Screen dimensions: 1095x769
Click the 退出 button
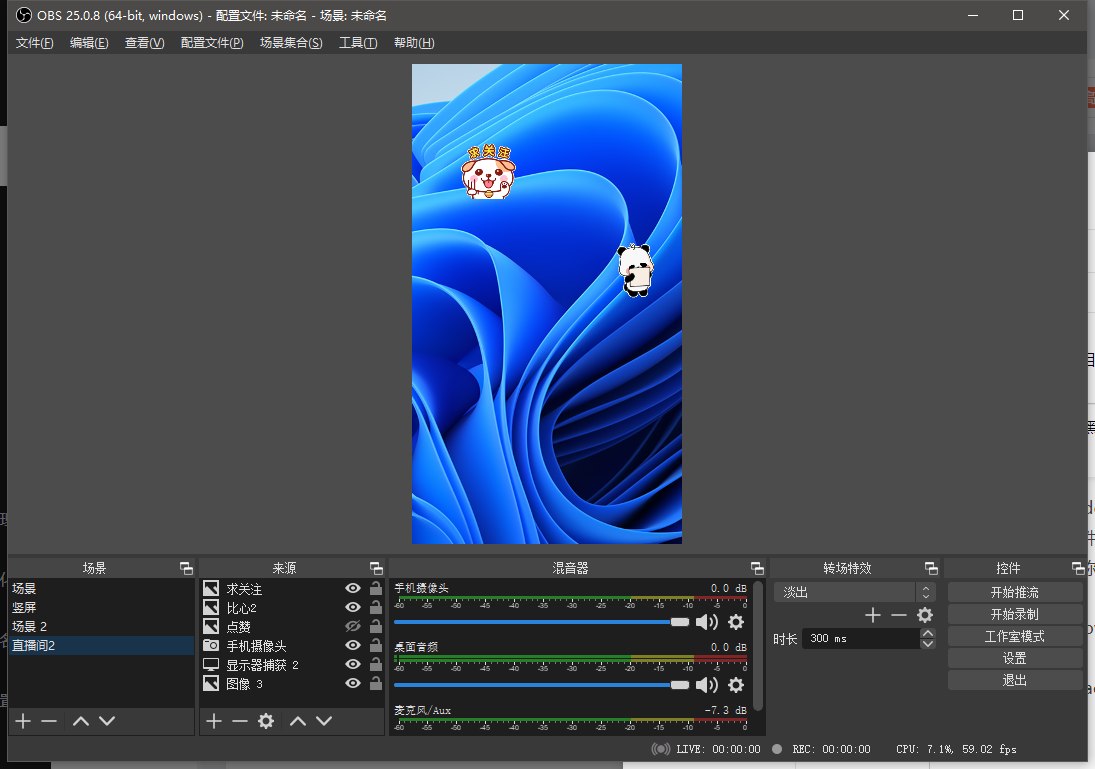pos(1015,680)
